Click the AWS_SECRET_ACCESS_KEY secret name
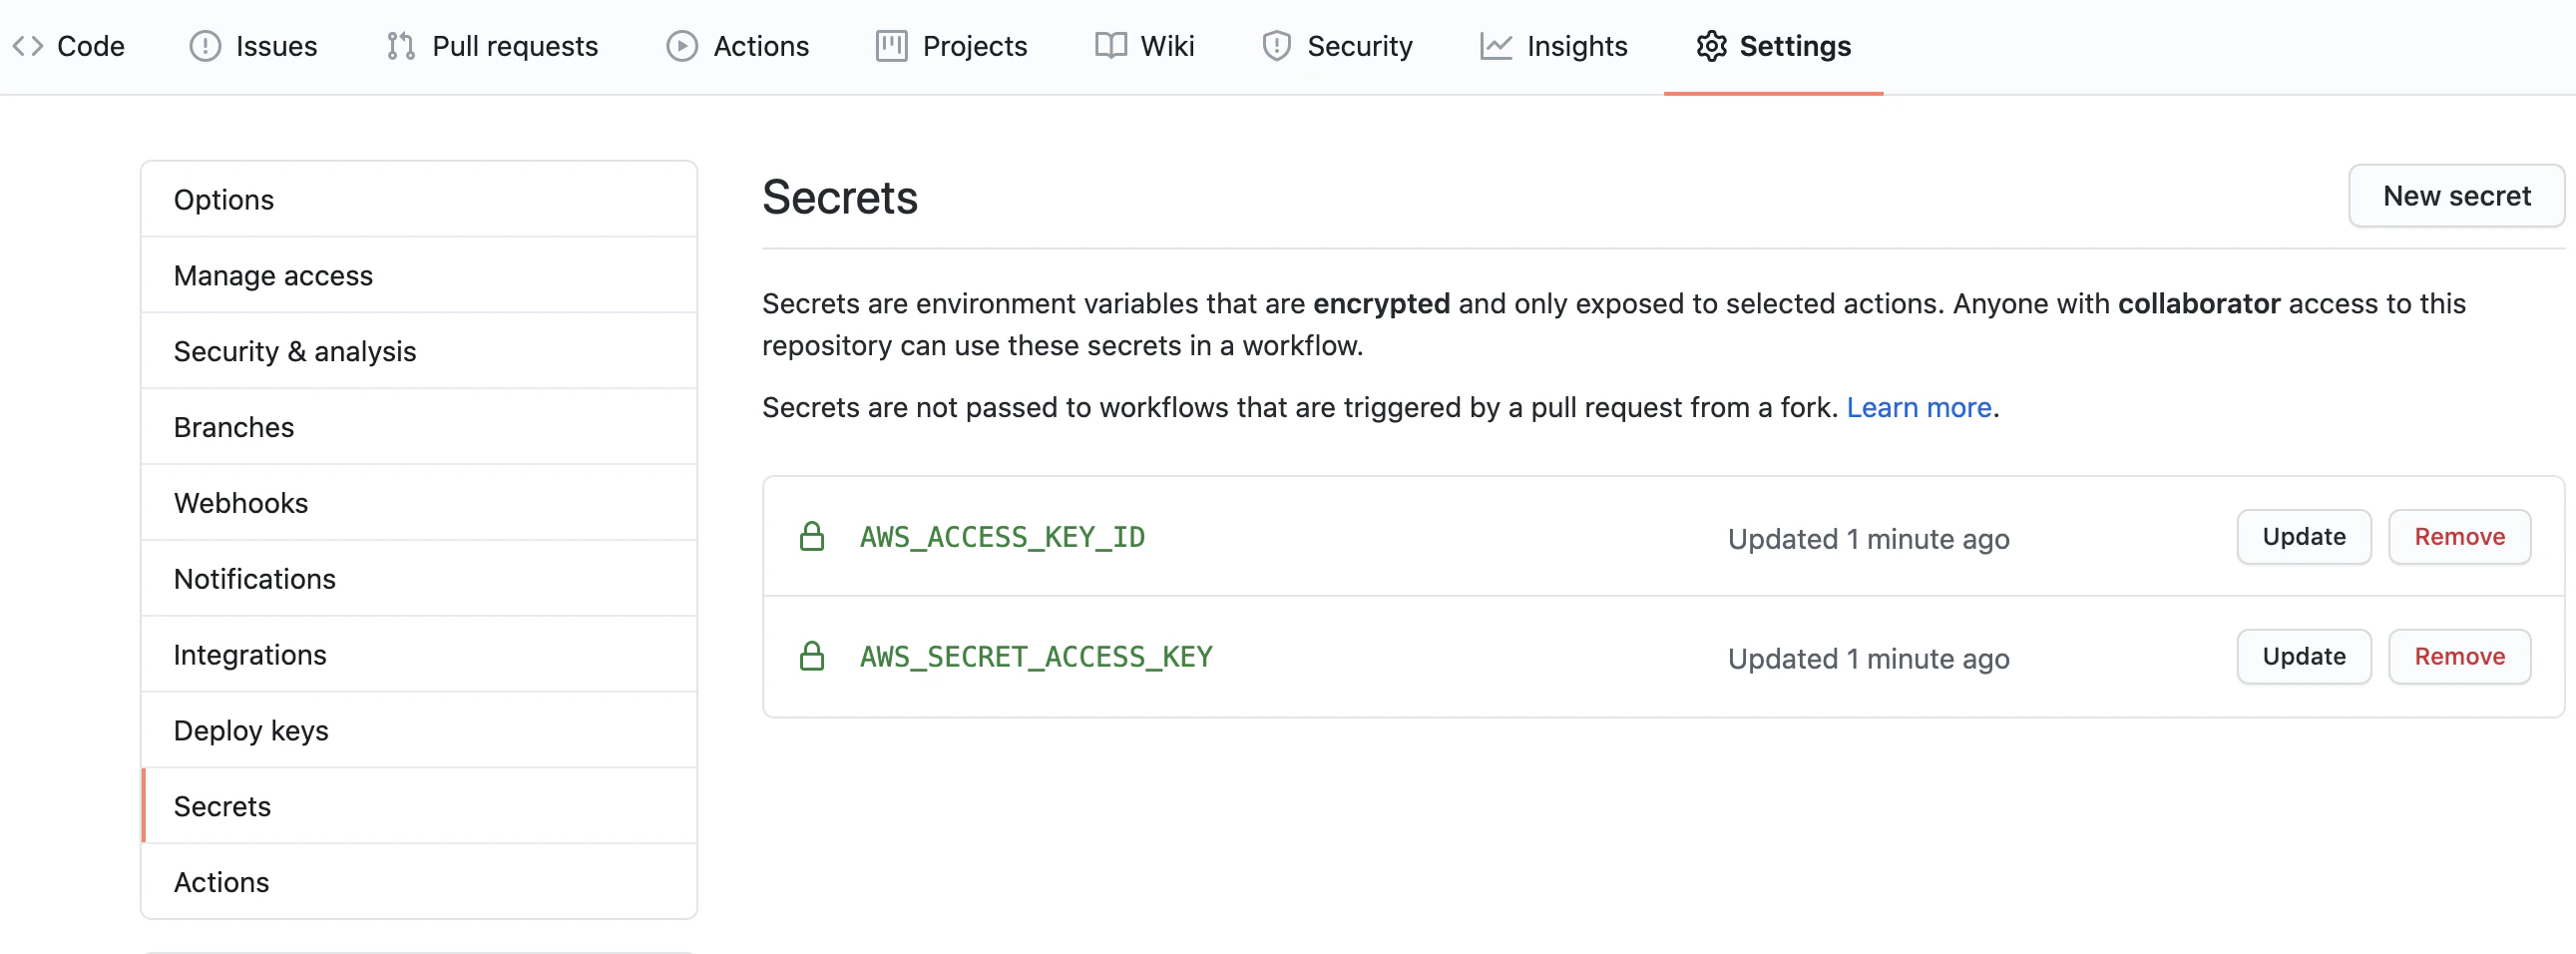Screen dimensions: 2576x954 (x=1036, y=656)
